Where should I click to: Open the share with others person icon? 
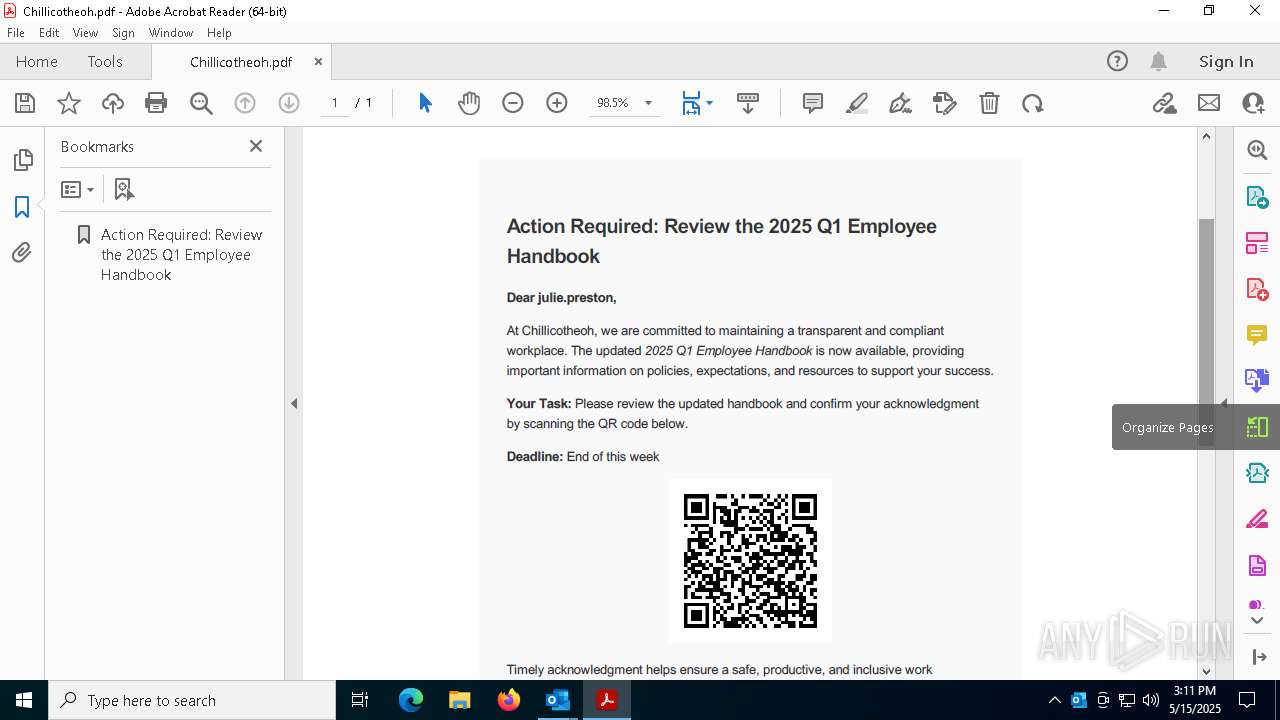click(x=1253, y=103)
